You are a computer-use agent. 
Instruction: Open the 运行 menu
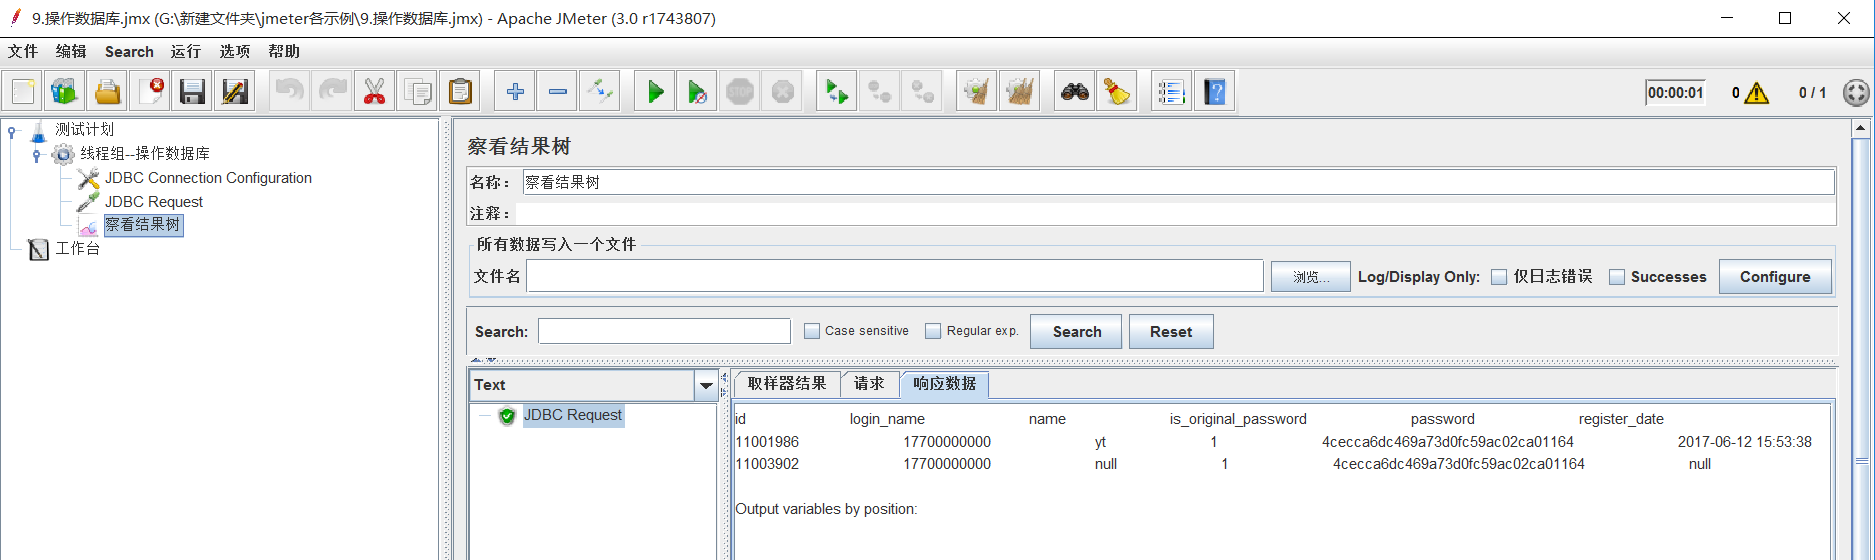pos(186,51)
